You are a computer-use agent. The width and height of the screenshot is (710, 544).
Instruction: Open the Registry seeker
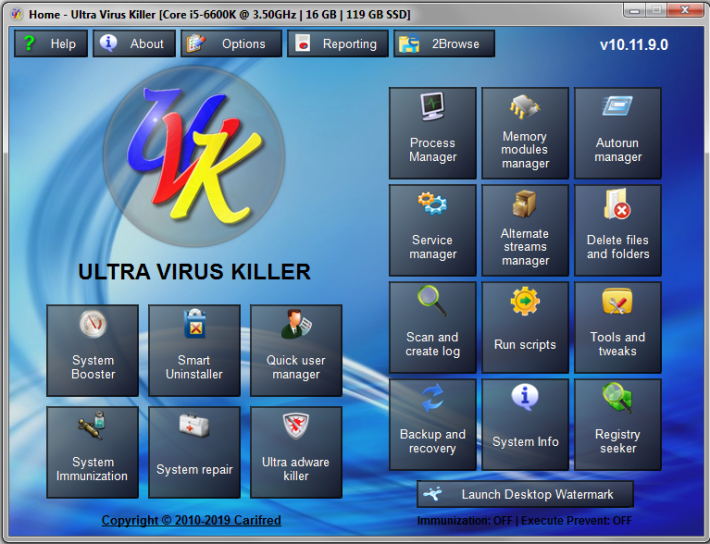click(x=618, y=424)
